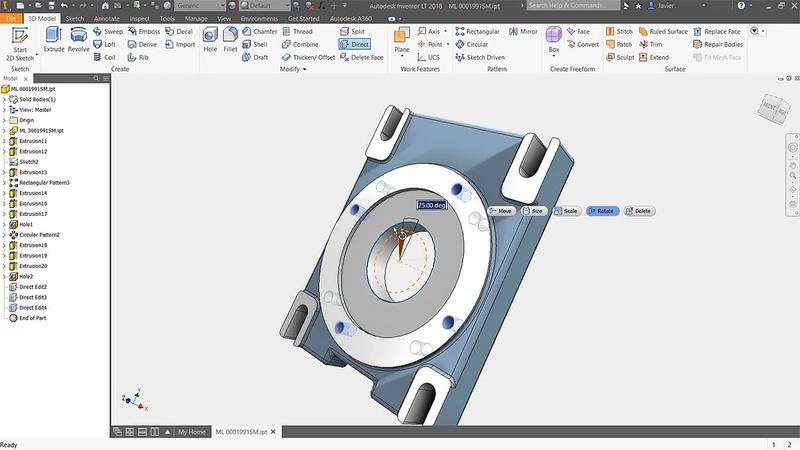The height and width of the screenshot is (450, 800).
Task: Start a new 2D Sketch
Action: point(19,44)
